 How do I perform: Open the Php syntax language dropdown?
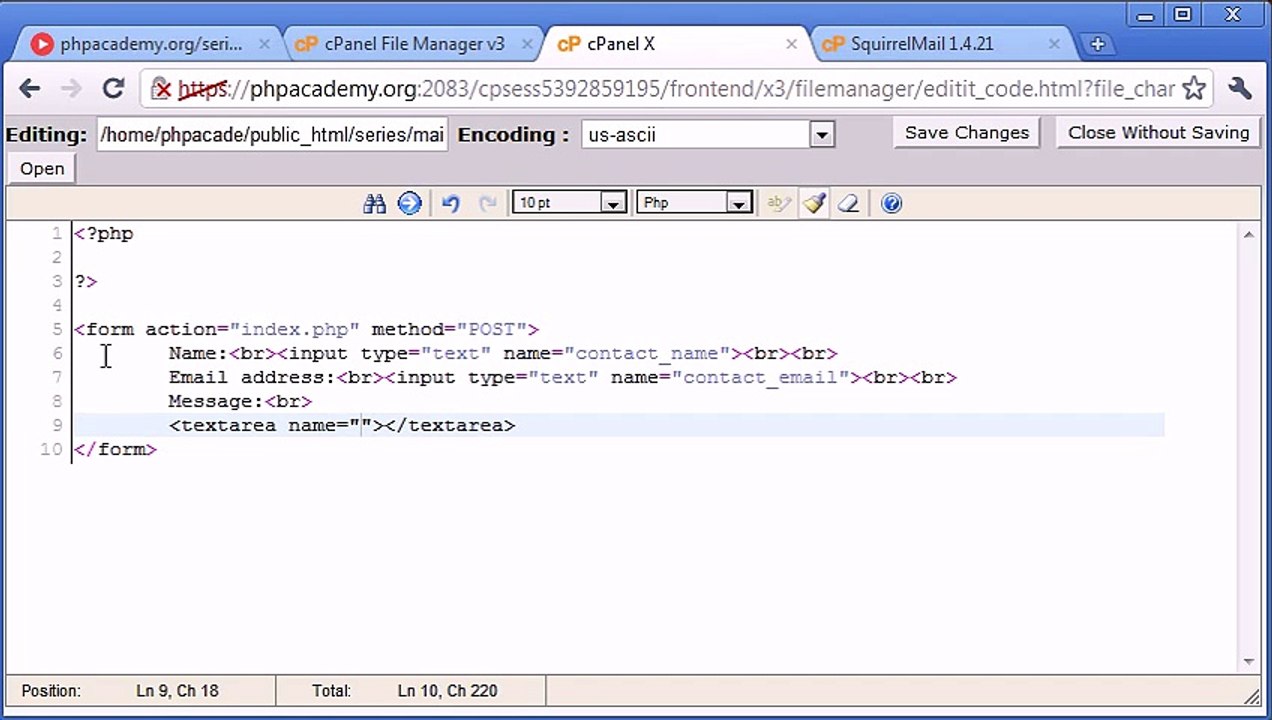coord(738,203)
